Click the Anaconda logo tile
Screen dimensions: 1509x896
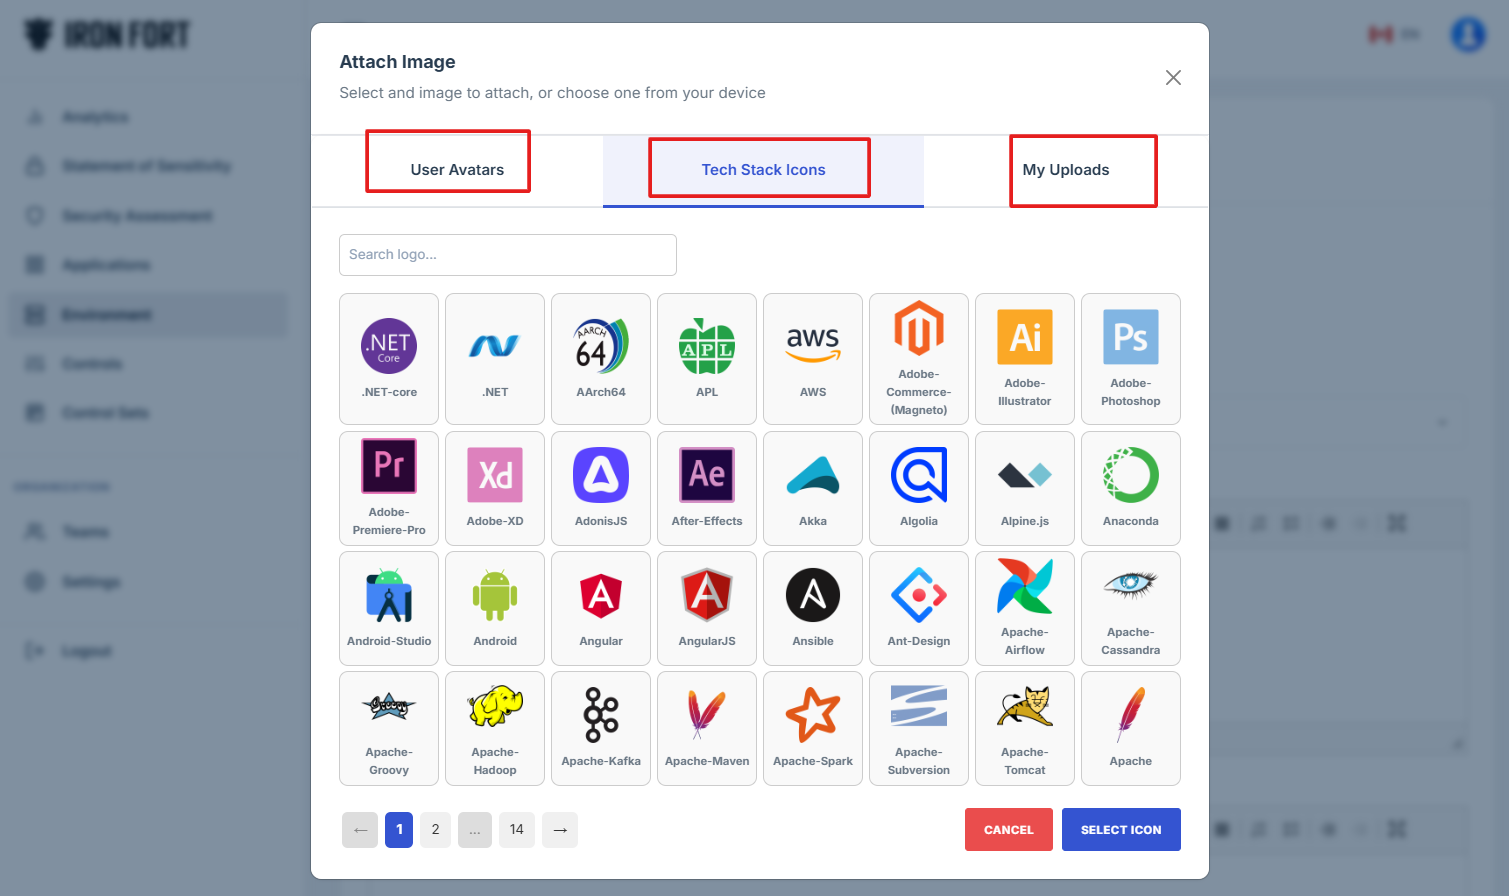(1130, 488)
